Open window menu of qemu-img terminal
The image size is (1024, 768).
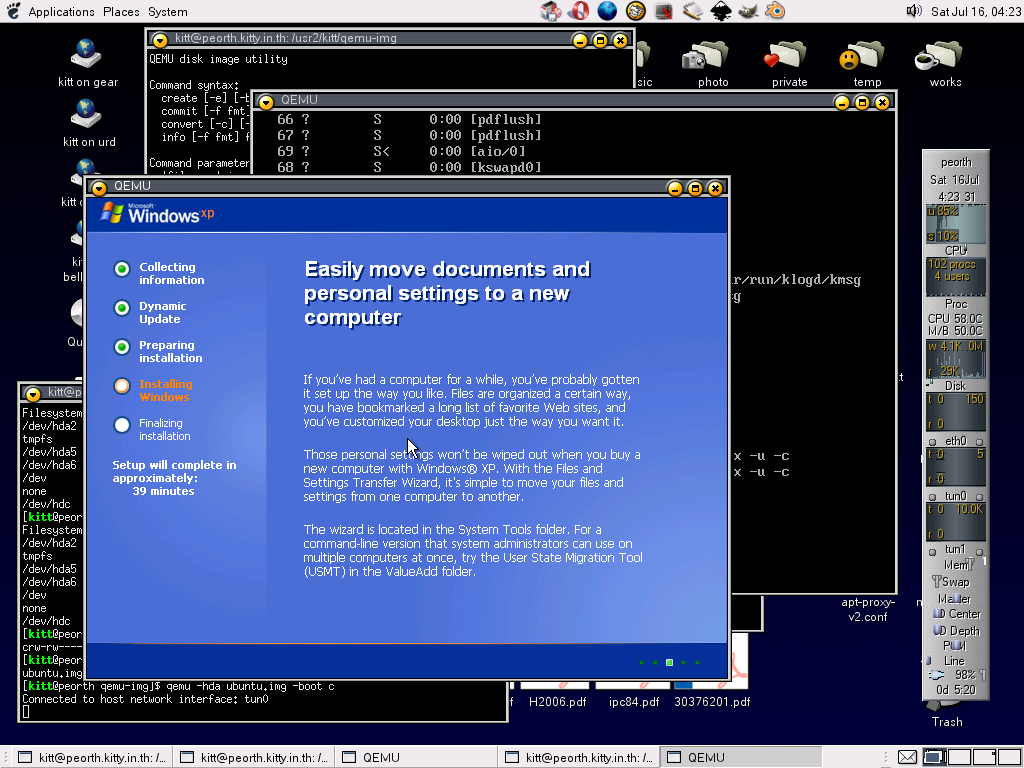tap(159, 40)
